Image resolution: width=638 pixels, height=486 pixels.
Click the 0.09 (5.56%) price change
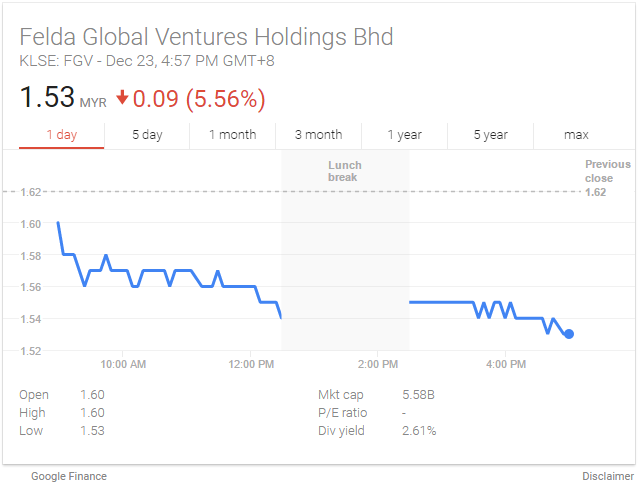[199, 99]
